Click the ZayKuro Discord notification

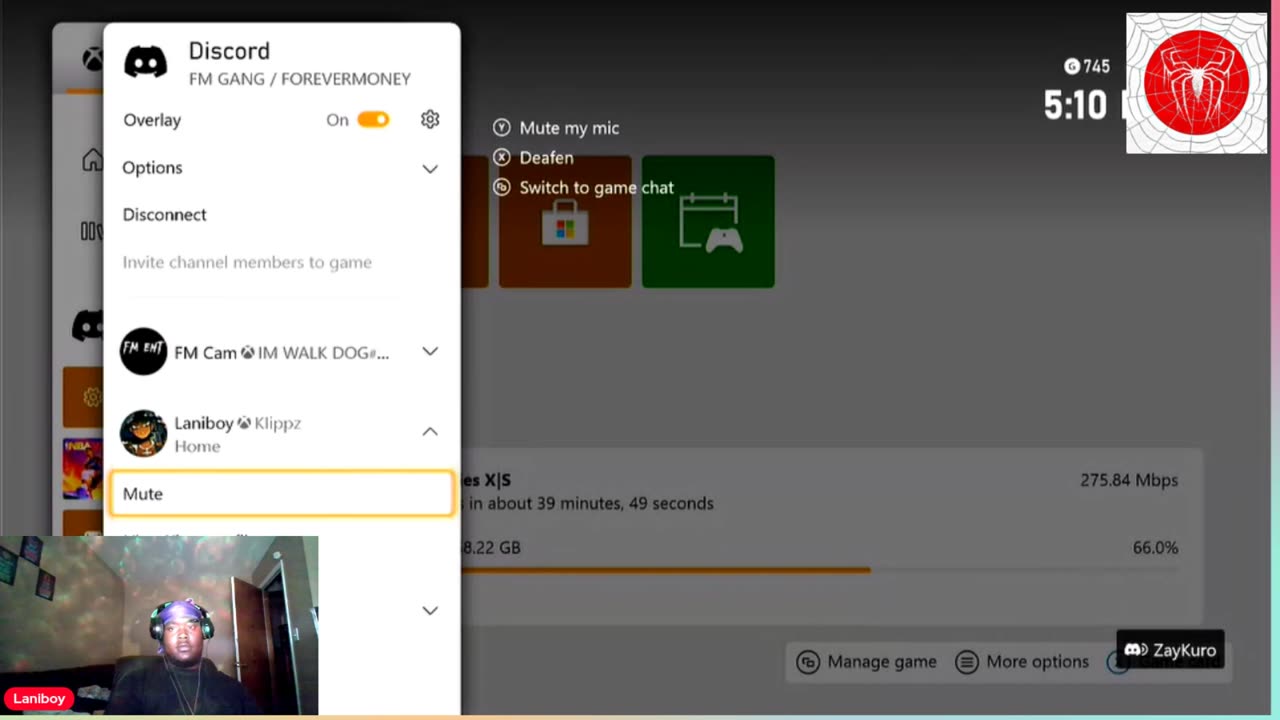(x=1170, y=650)
